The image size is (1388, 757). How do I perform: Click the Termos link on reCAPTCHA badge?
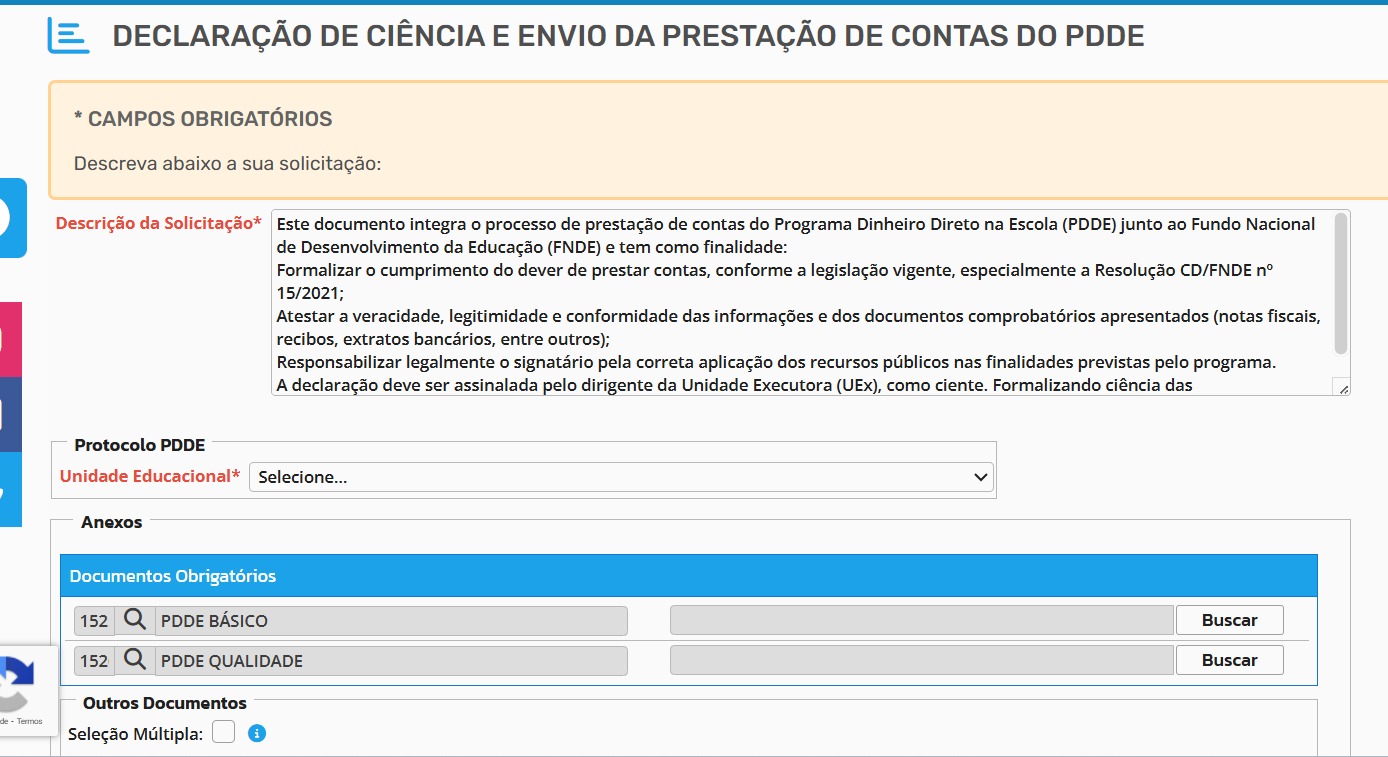(x=30, y=721)
